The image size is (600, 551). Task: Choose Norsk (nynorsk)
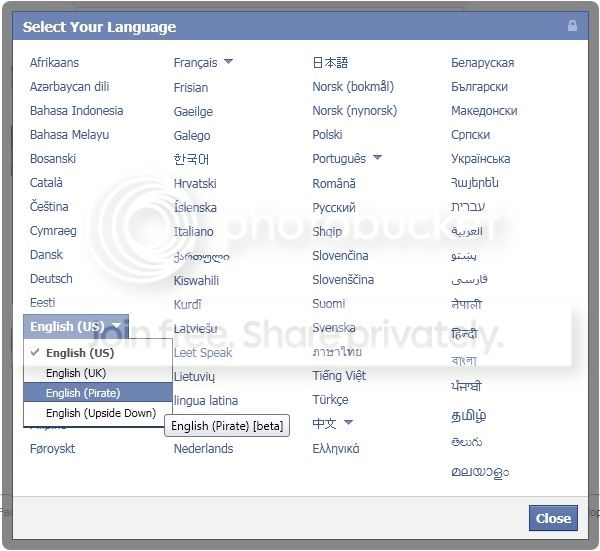point(355,111)
